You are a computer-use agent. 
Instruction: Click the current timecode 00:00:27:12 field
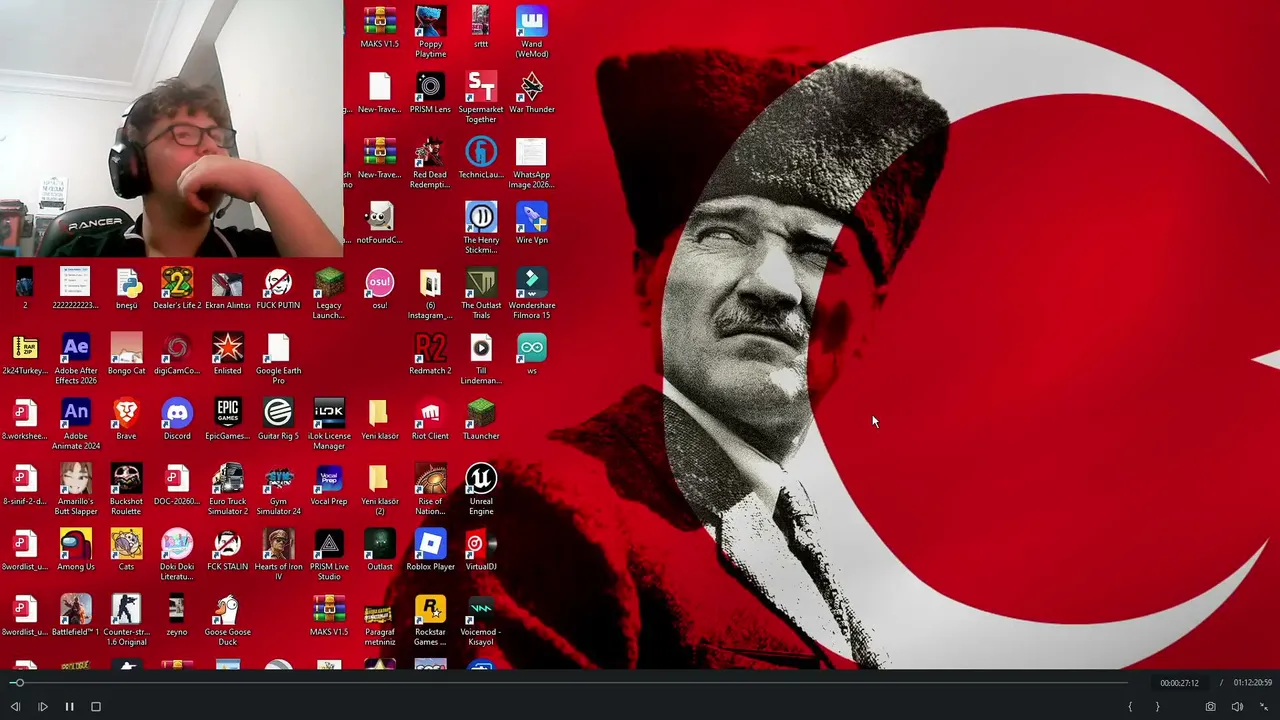(x=1179, y=683)
